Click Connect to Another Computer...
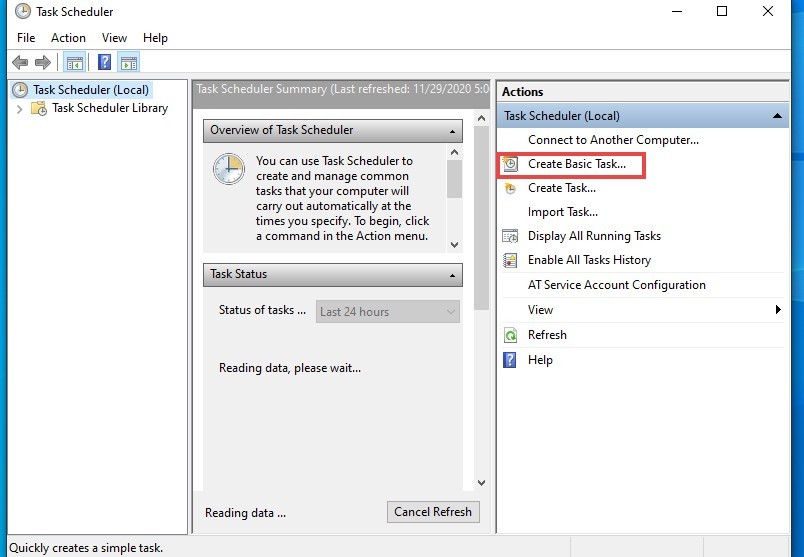The width and height of the screenshot is (804, 557). (613, 140)
